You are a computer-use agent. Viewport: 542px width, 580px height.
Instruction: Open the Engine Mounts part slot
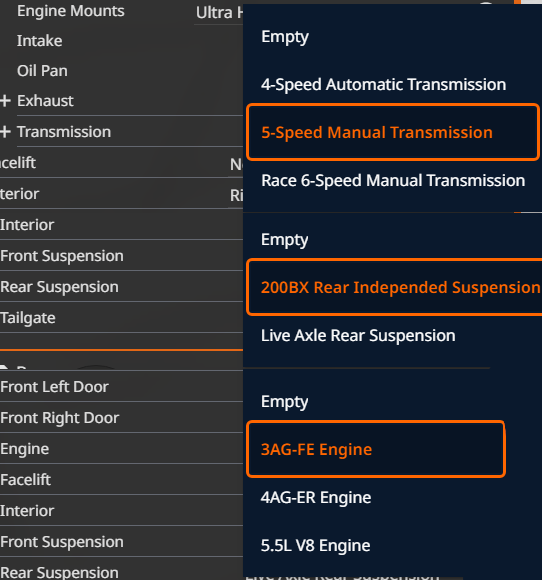point(71,11)
